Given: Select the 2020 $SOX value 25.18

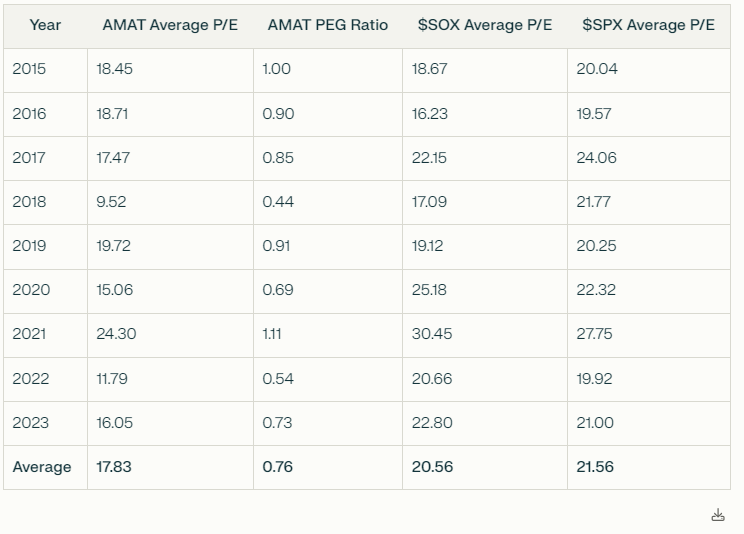Looking at the screenshot, I should 429,290.
